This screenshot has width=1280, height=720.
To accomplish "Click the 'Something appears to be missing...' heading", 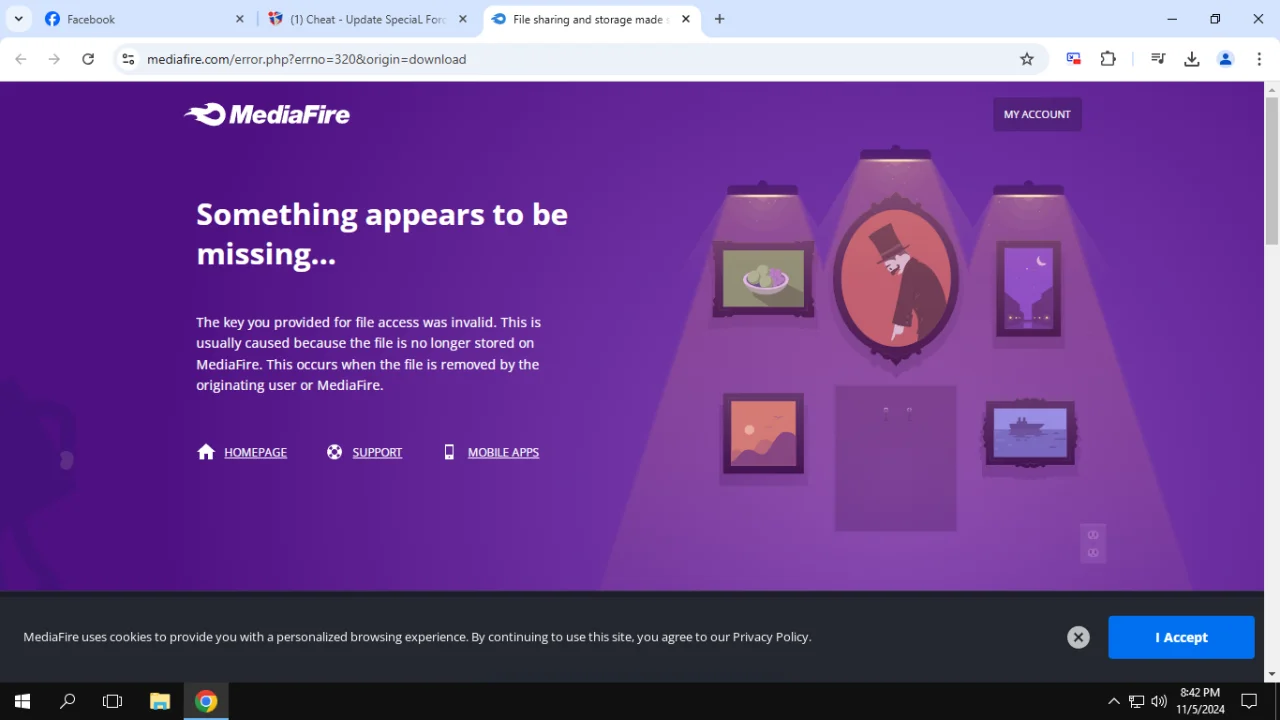I will (x=382, y=234).
